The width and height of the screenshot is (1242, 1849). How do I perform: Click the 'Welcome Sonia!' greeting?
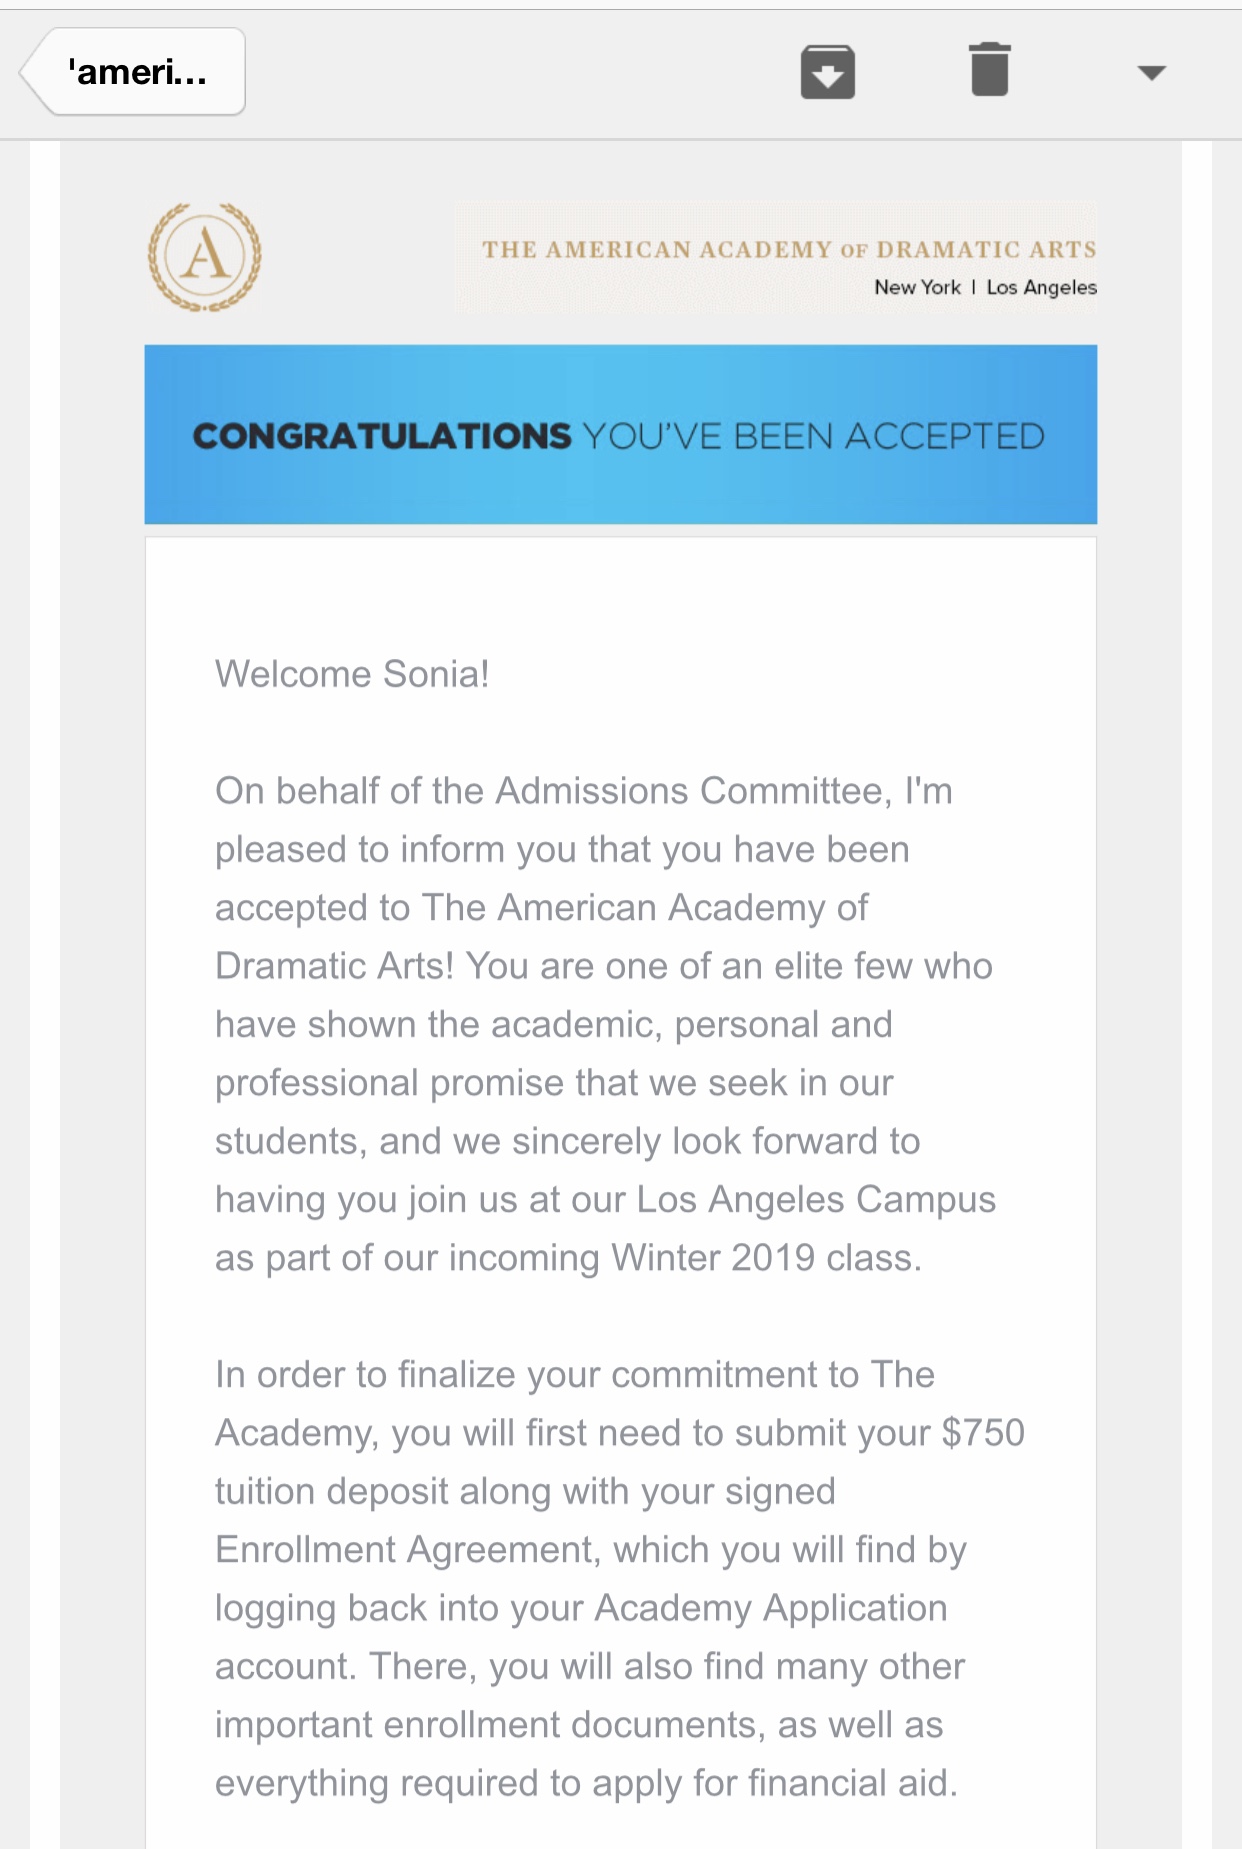pyautogui.click(x=352, y=674)
